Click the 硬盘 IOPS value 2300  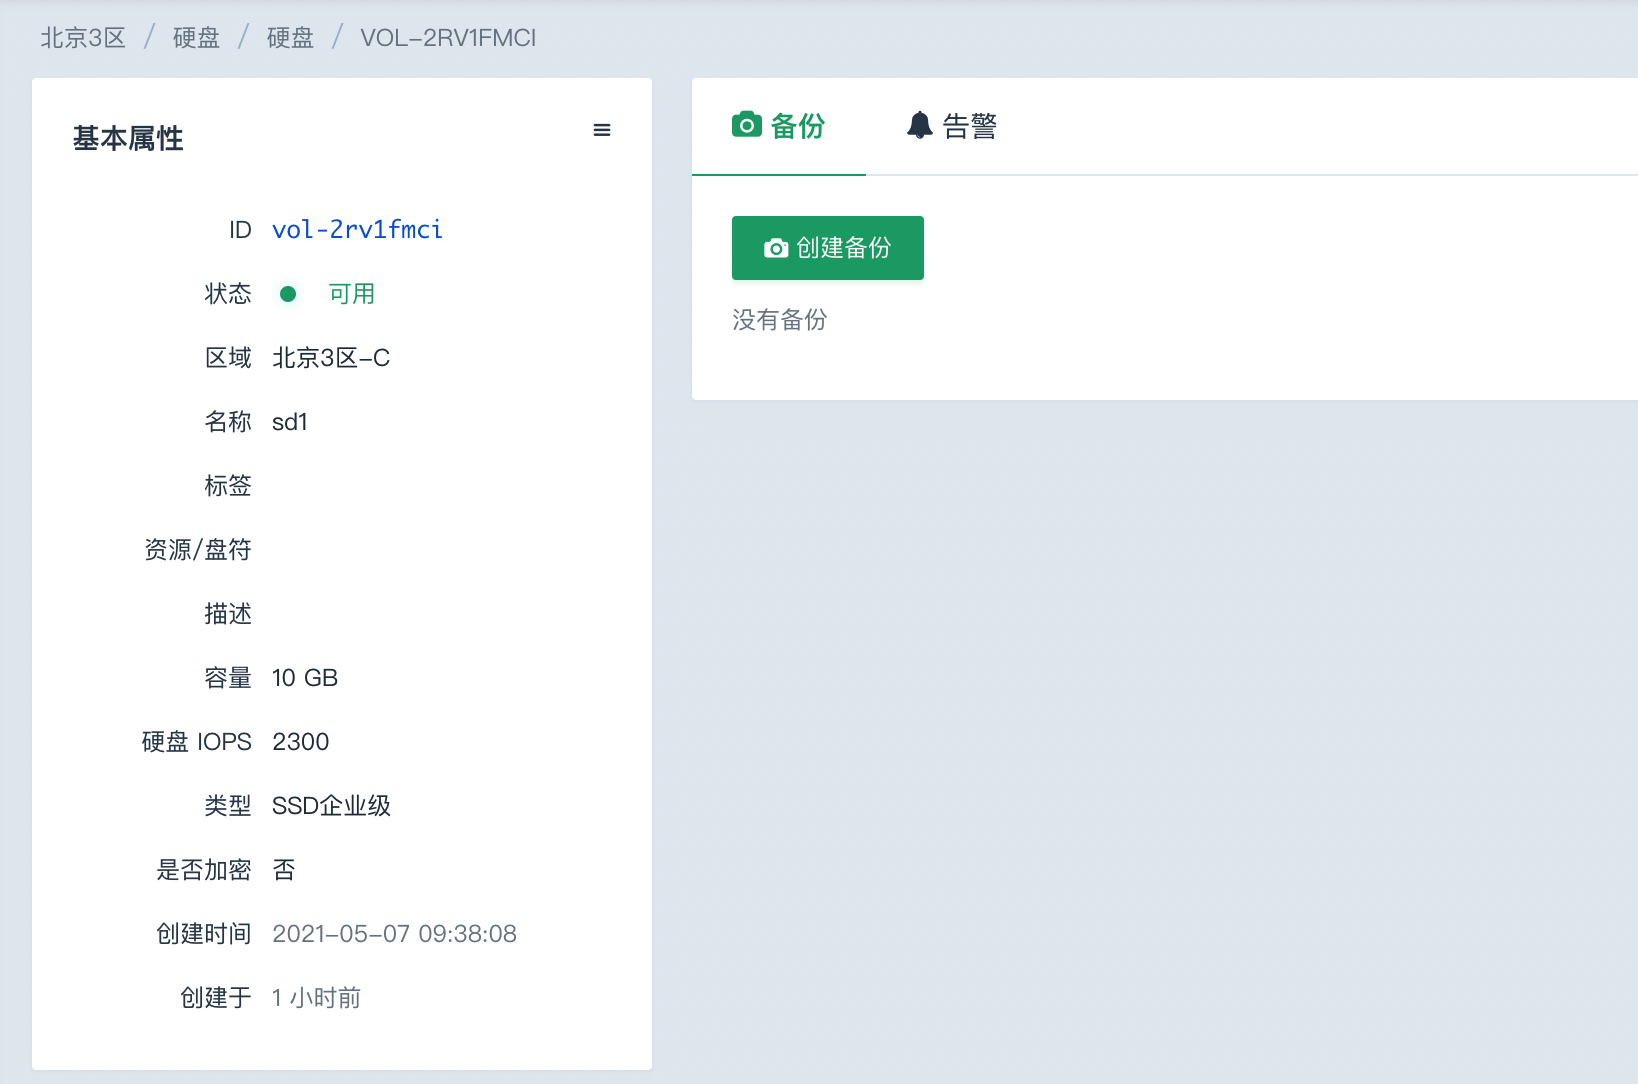(x=300, y=741)
